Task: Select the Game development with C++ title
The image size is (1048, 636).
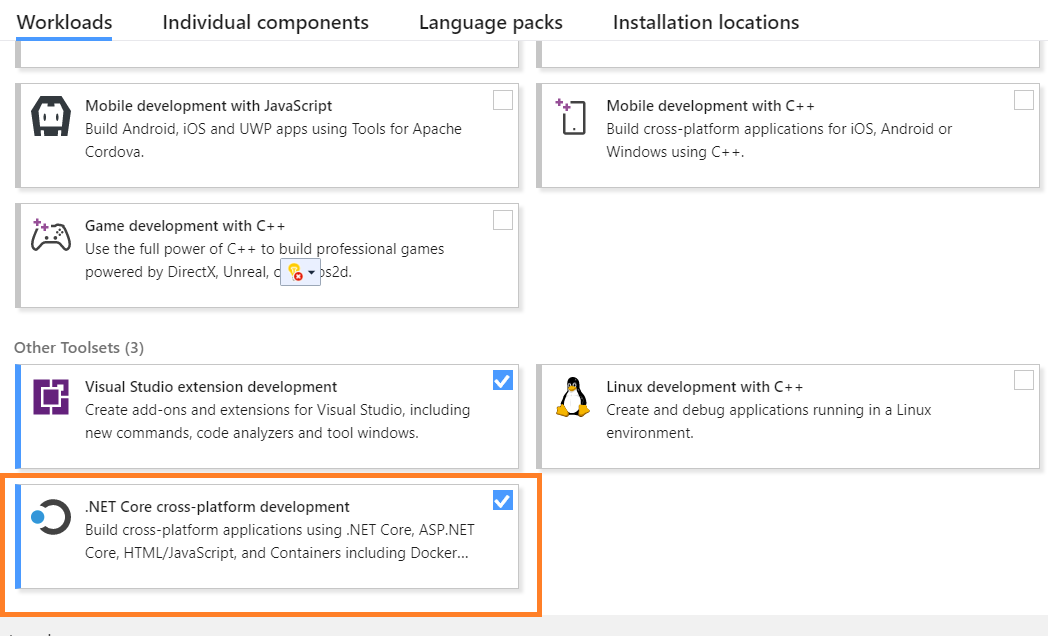Action: [185, 226]
